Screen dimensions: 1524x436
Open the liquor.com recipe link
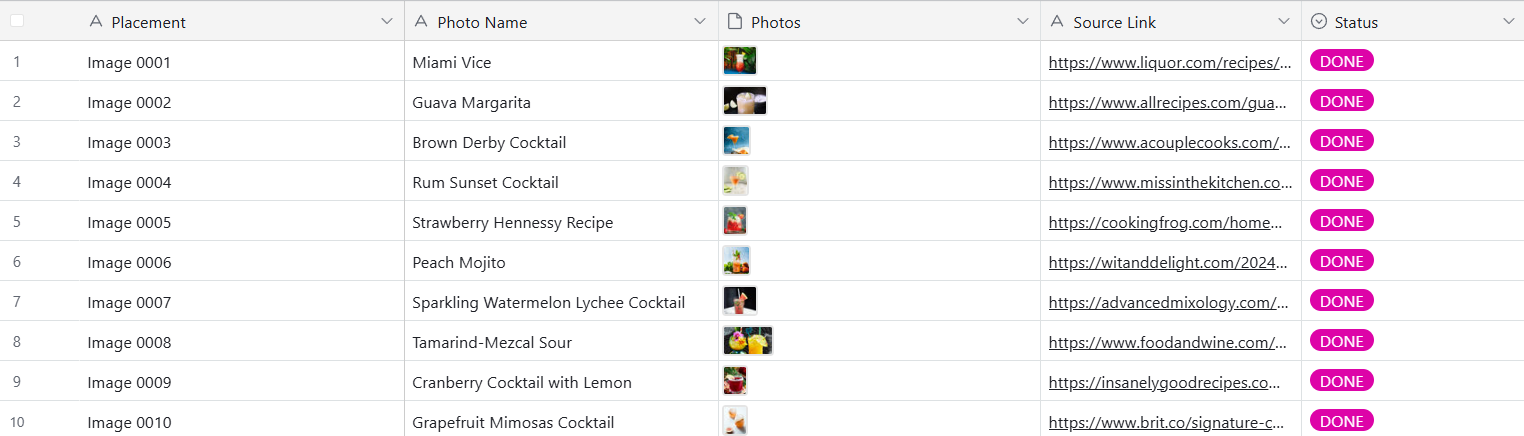coord(1168,62)
